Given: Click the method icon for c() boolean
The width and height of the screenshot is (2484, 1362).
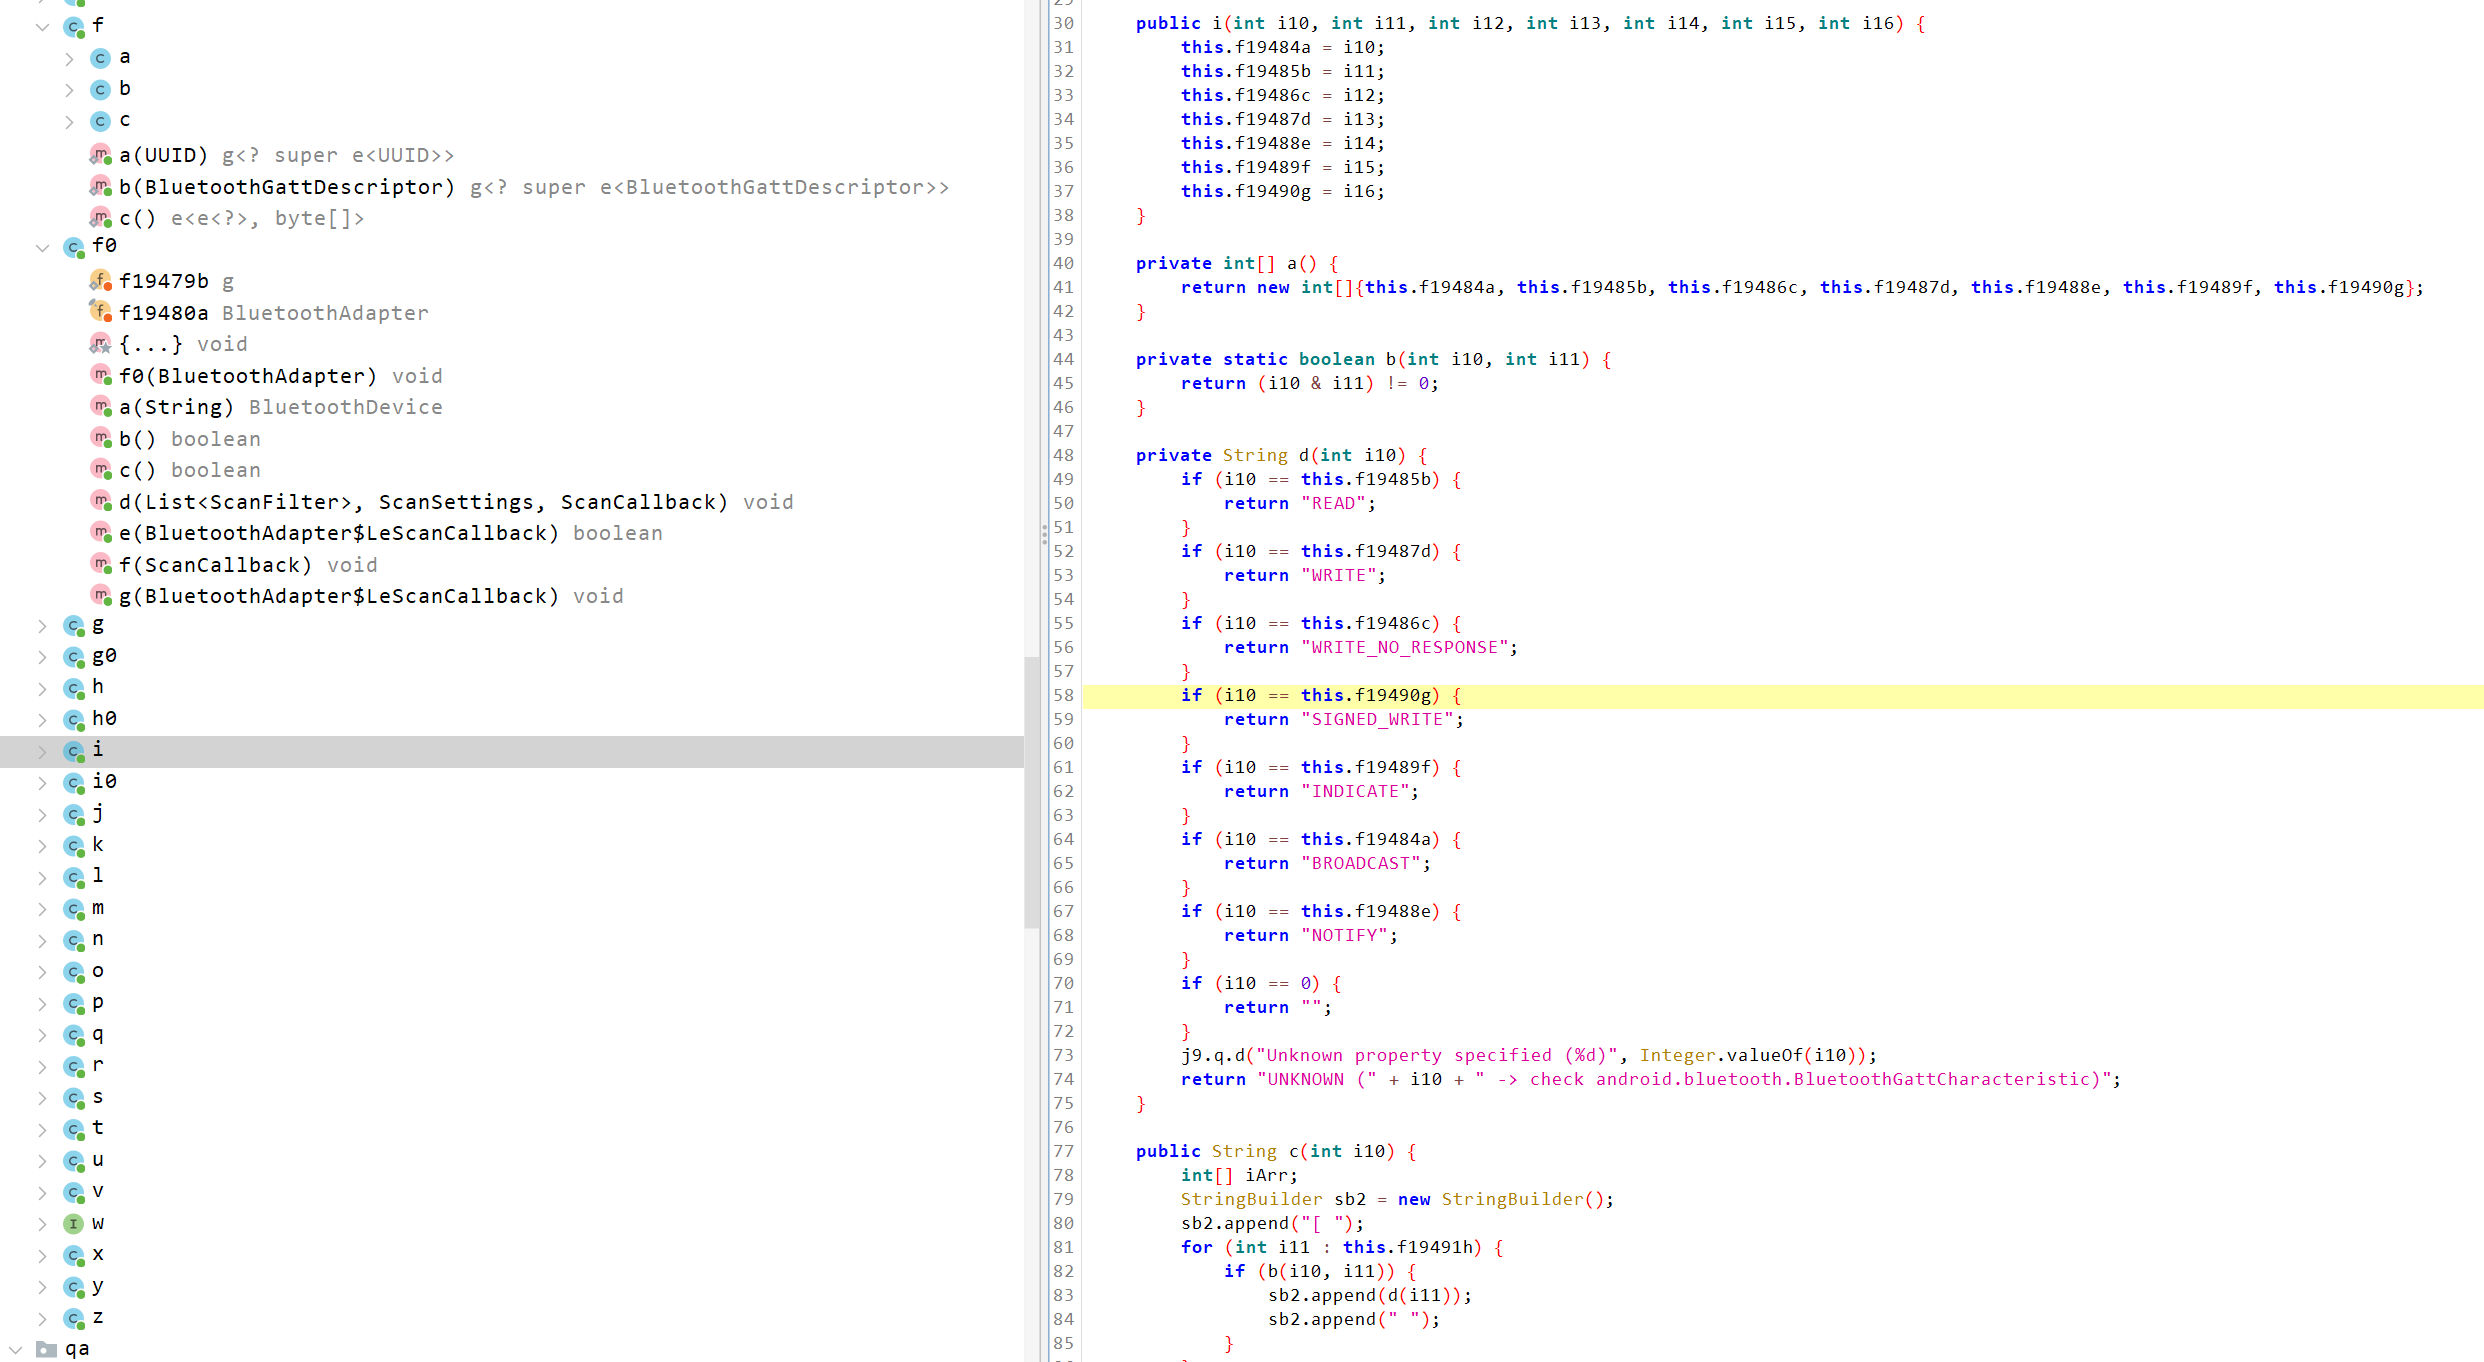Looking at the screenshot, I should [x=100, y=470].
